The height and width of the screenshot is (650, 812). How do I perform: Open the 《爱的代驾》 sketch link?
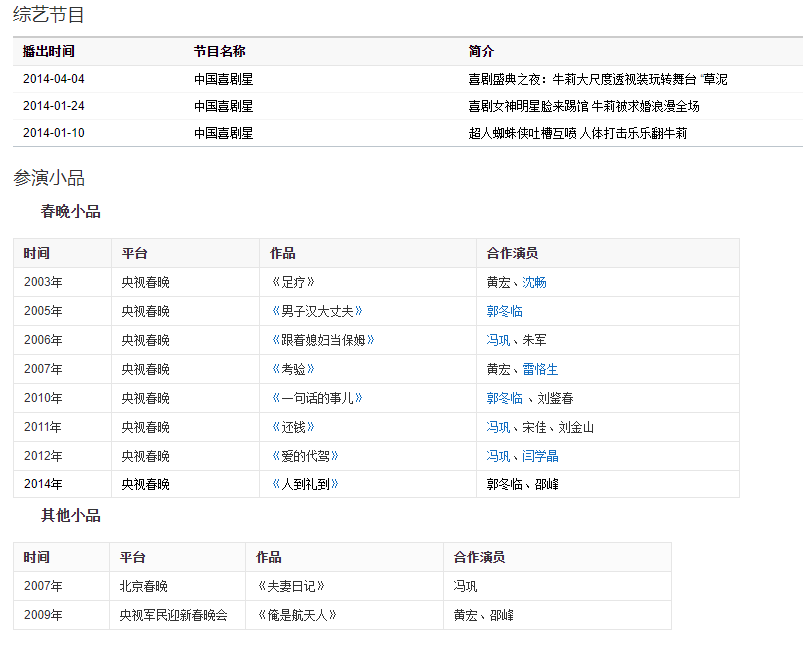(x=305, y=456)
